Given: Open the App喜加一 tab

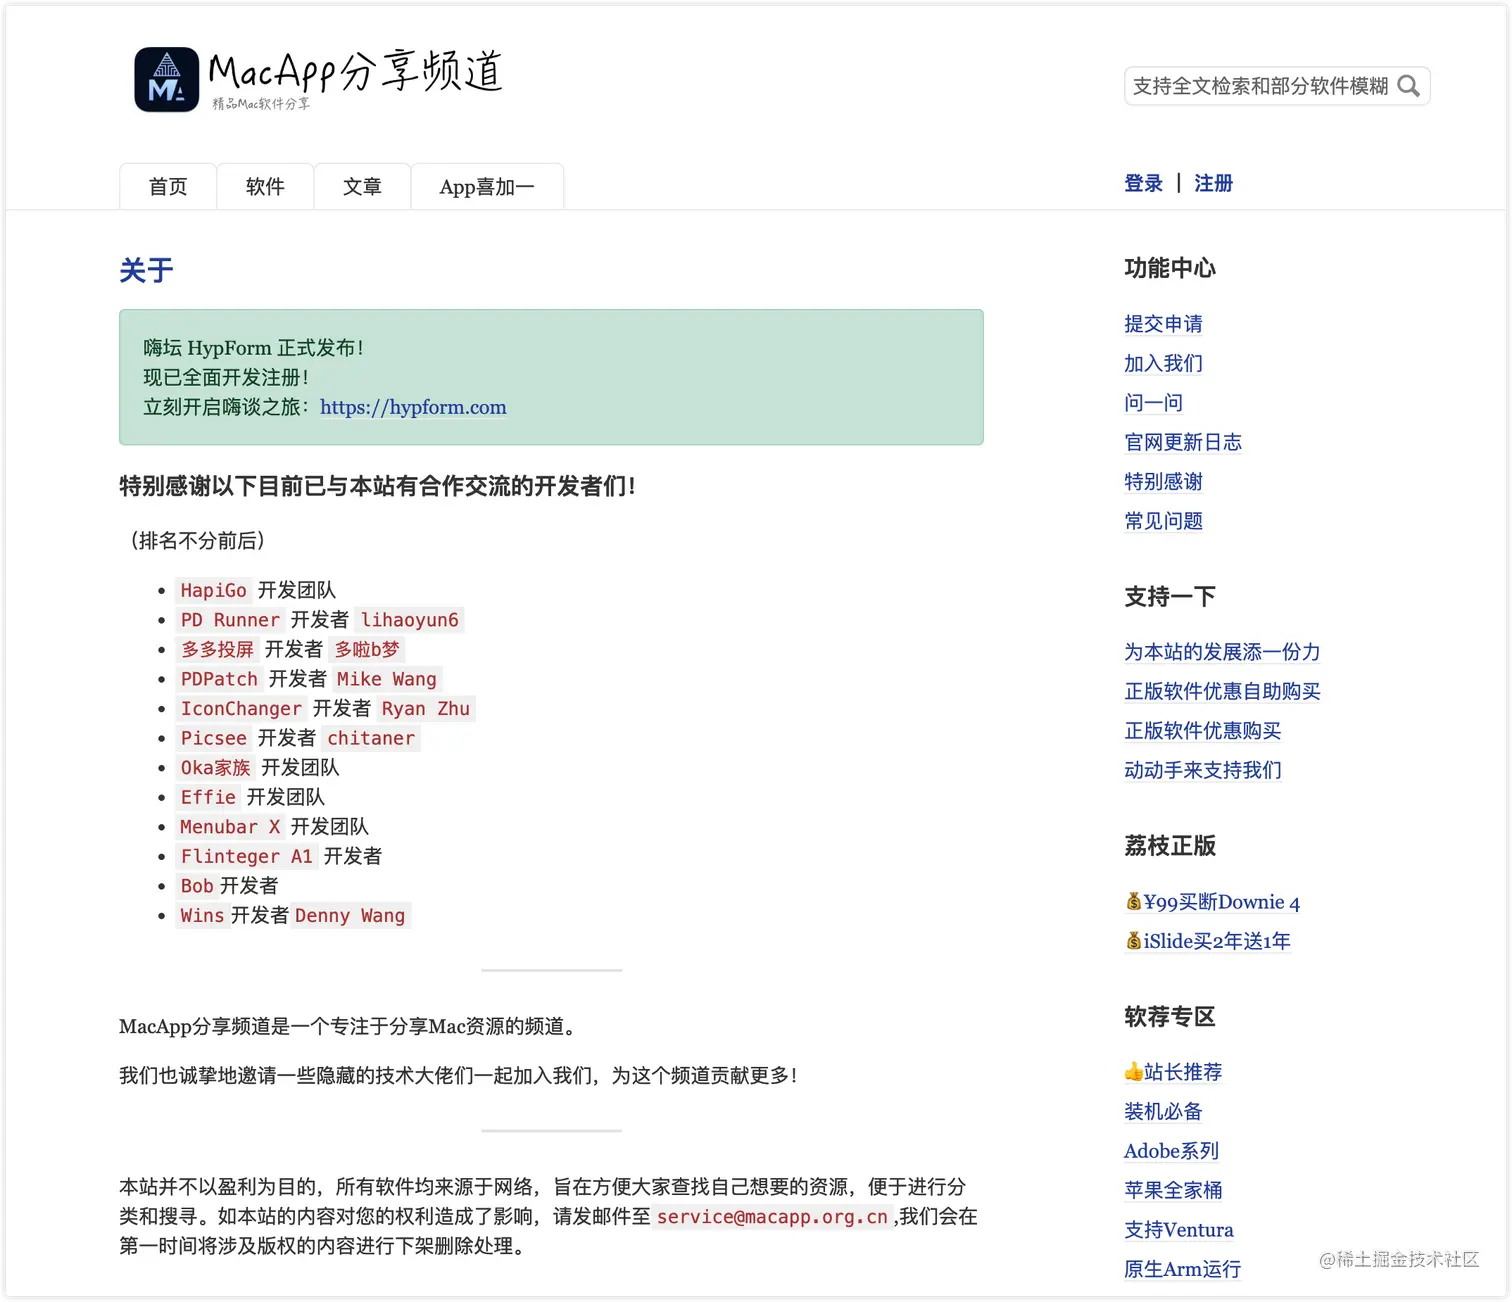Looking at the screenshot, I should (x=487, y=187).
